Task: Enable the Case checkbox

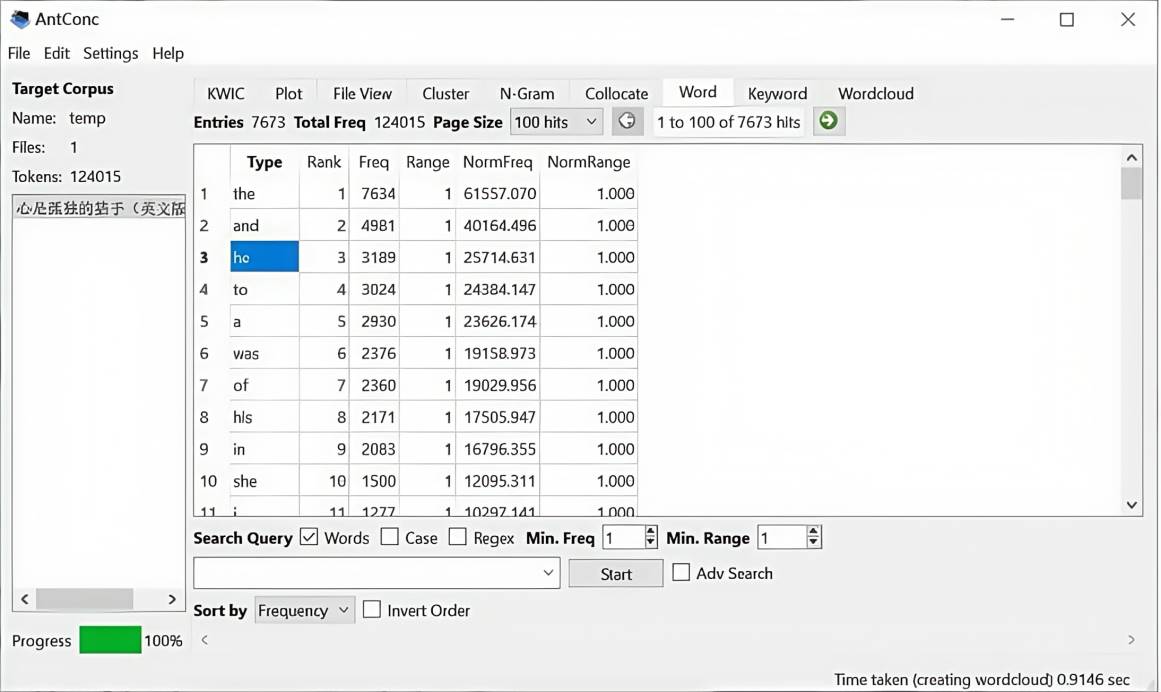Action: pyautogui.click(x=389, y=538)
